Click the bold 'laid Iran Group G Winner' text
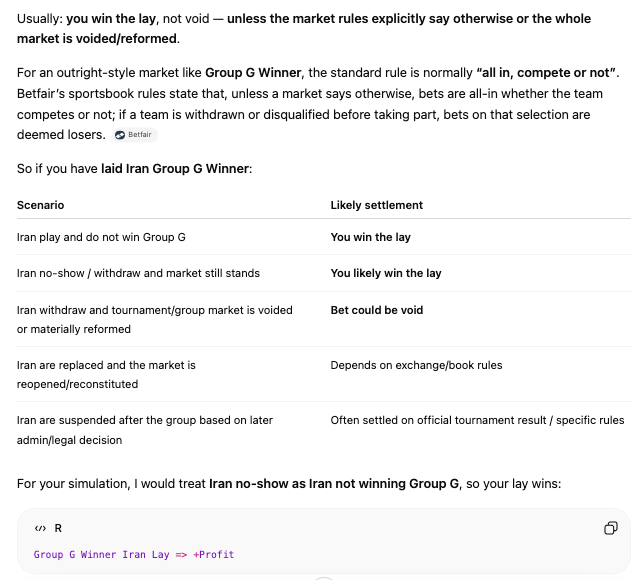This screenshot has height=580, width=643. (x=175, y=169)
